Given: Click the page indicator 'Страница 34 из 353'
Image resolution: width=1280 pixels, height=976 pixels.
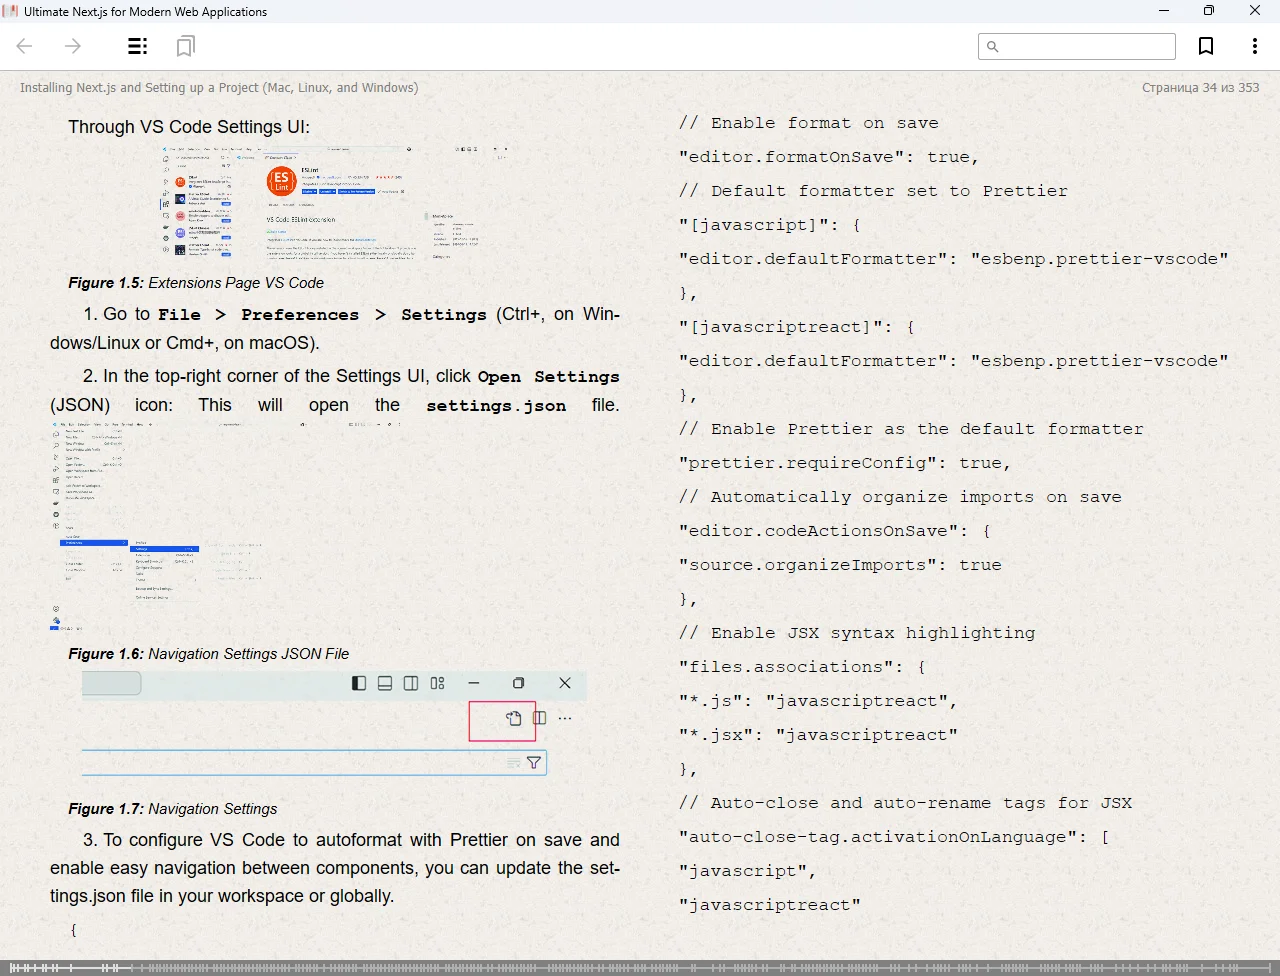Looking at the screenshot, I should (1200, 88).
